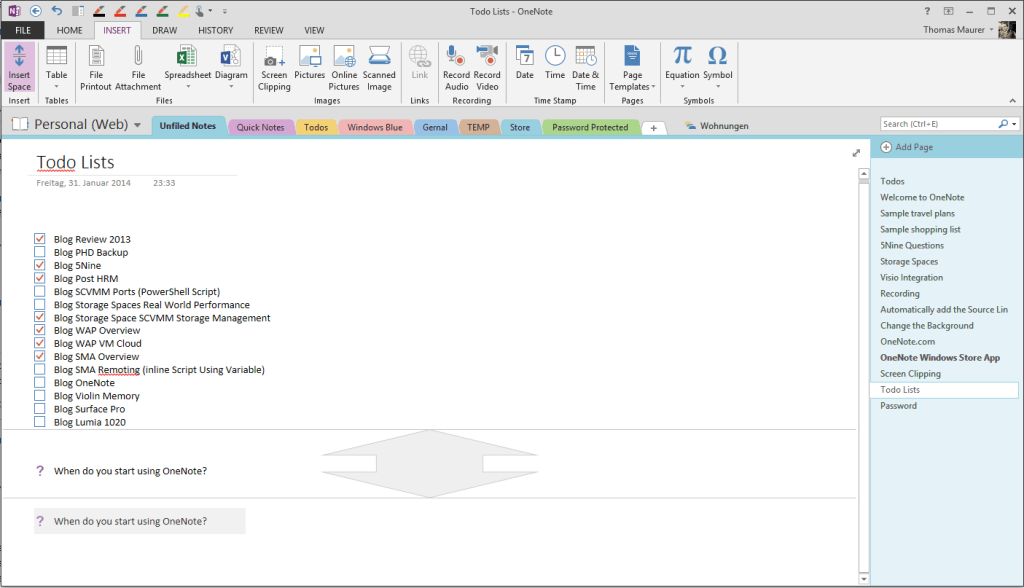Switch to the DRAW ribbon tab
The image size is (1024, 588).
[x=165, y=30]
